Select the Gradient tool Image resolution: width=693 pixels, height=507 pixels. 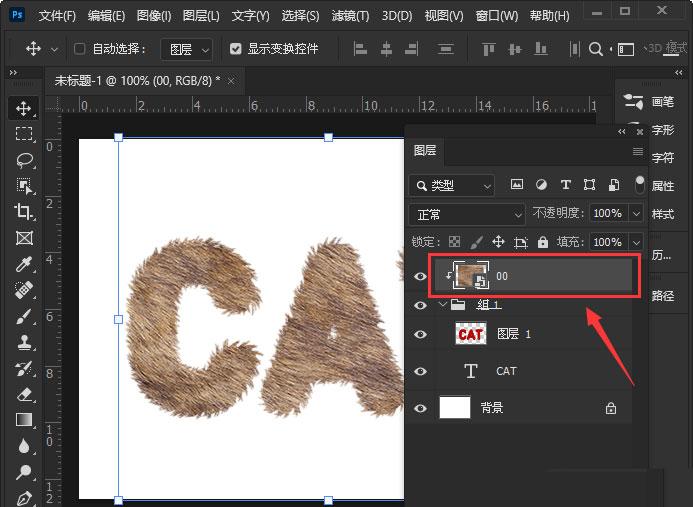[23, 419]
